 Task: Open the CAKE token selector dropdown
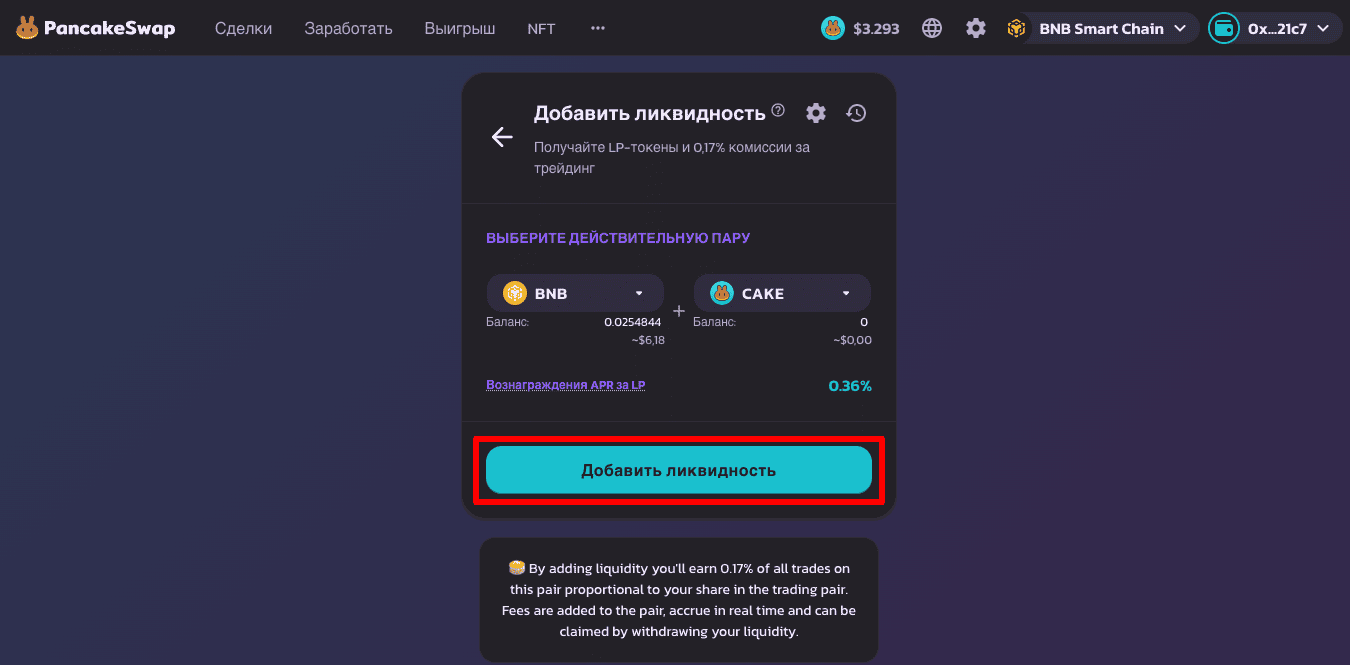[x=782, y=293]
